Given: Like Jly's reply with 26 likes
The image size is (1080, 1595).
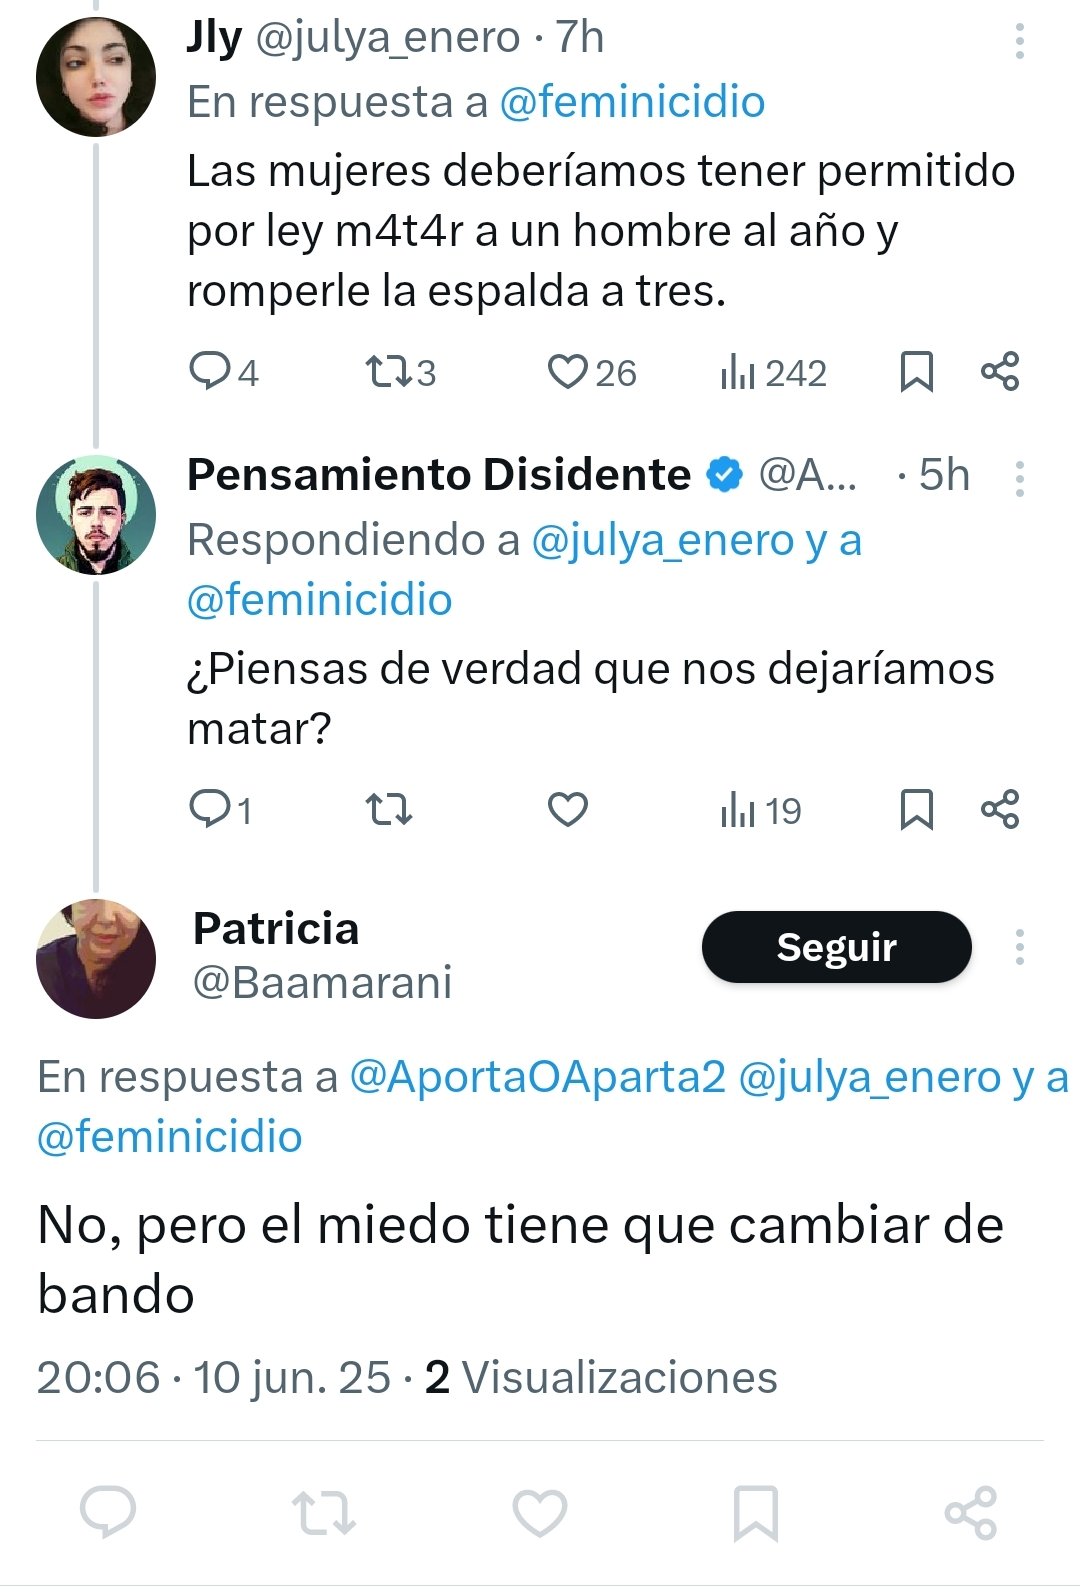Looking at the screenshot, I should (x=568, y=373).
